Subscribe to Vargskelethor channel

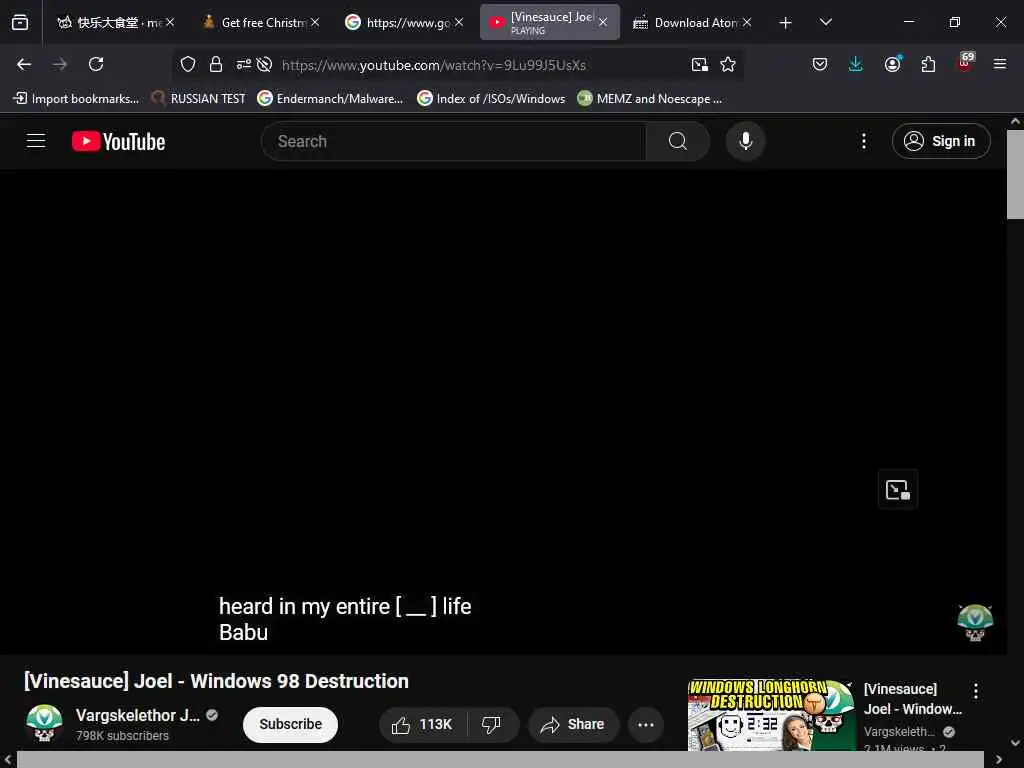(x=291, y=724)
